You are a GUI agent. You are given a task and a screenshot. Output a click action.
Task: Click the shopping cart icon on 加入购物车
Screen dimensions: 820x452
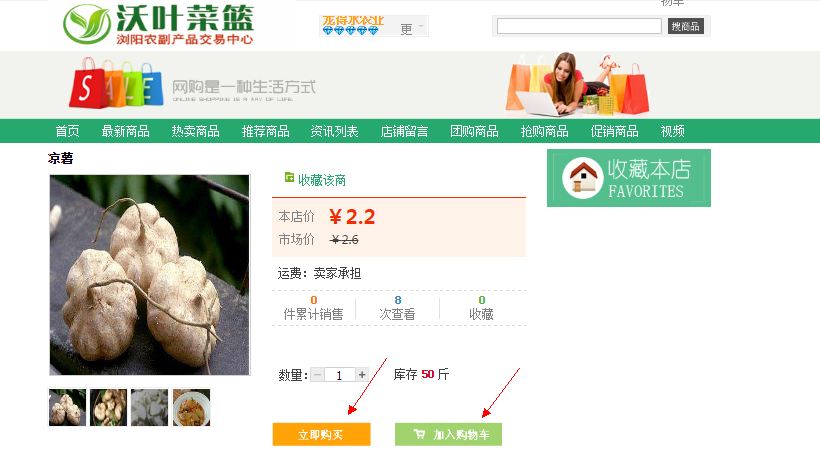click(x=419, y=434)
